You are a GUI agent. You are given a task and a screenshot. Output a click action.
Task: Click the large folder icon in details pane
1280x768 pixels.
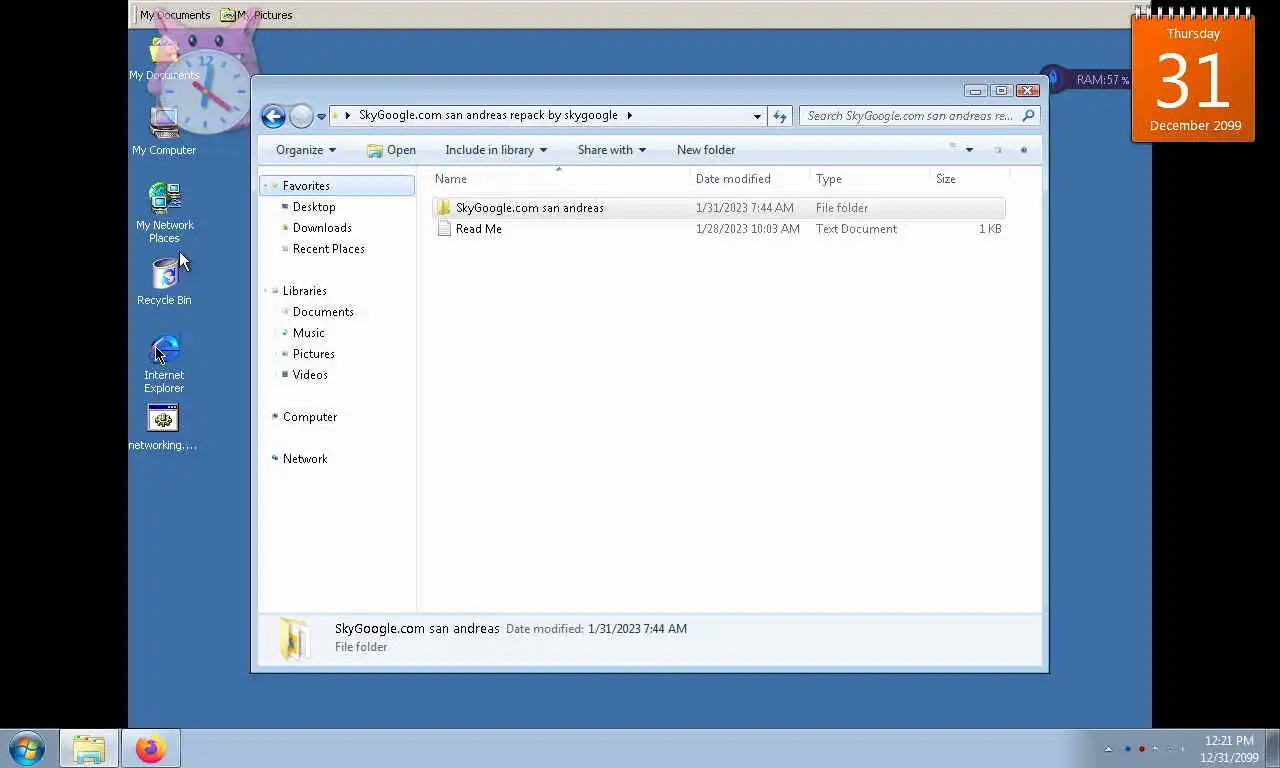click(294, 638)
